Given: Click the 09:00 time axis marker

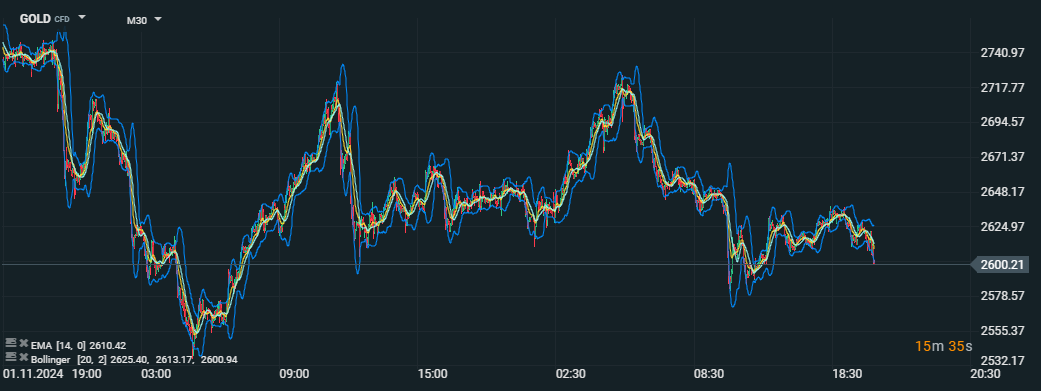Looking at the screenshot, I should coord(294,374).
